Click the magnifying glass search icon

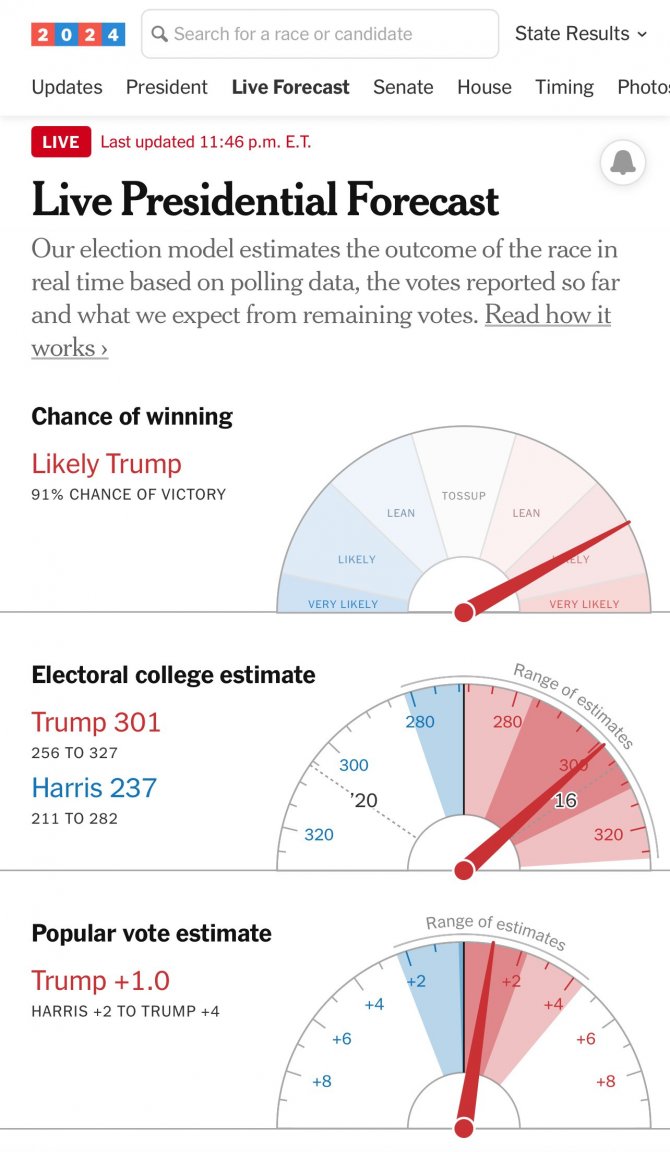159,34
